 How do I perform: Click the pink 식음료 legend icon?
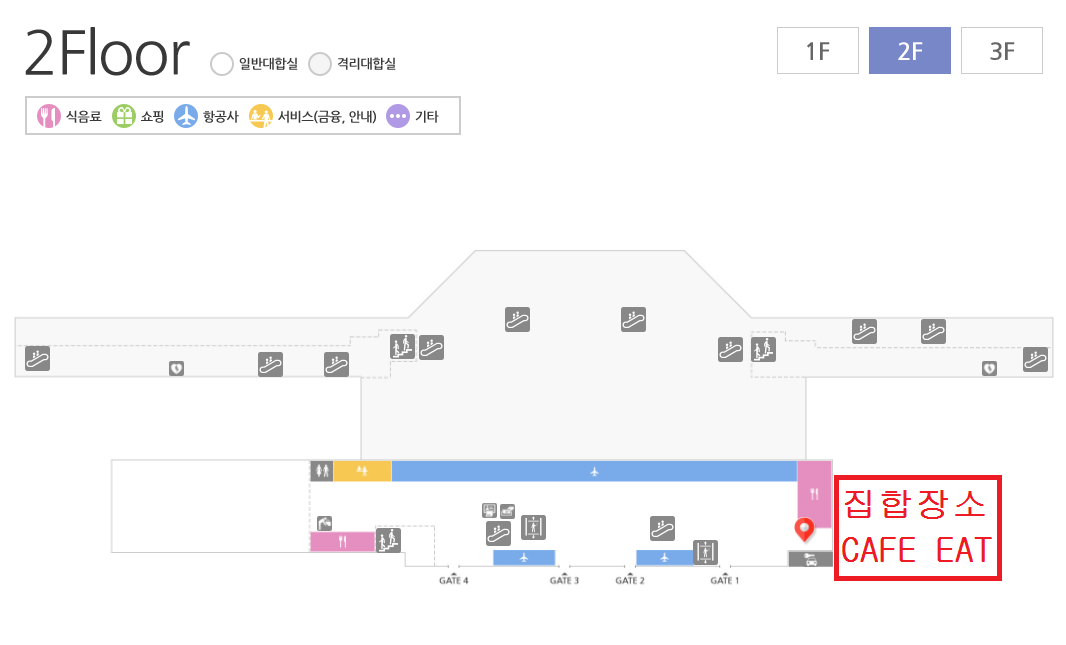[49, 116]
